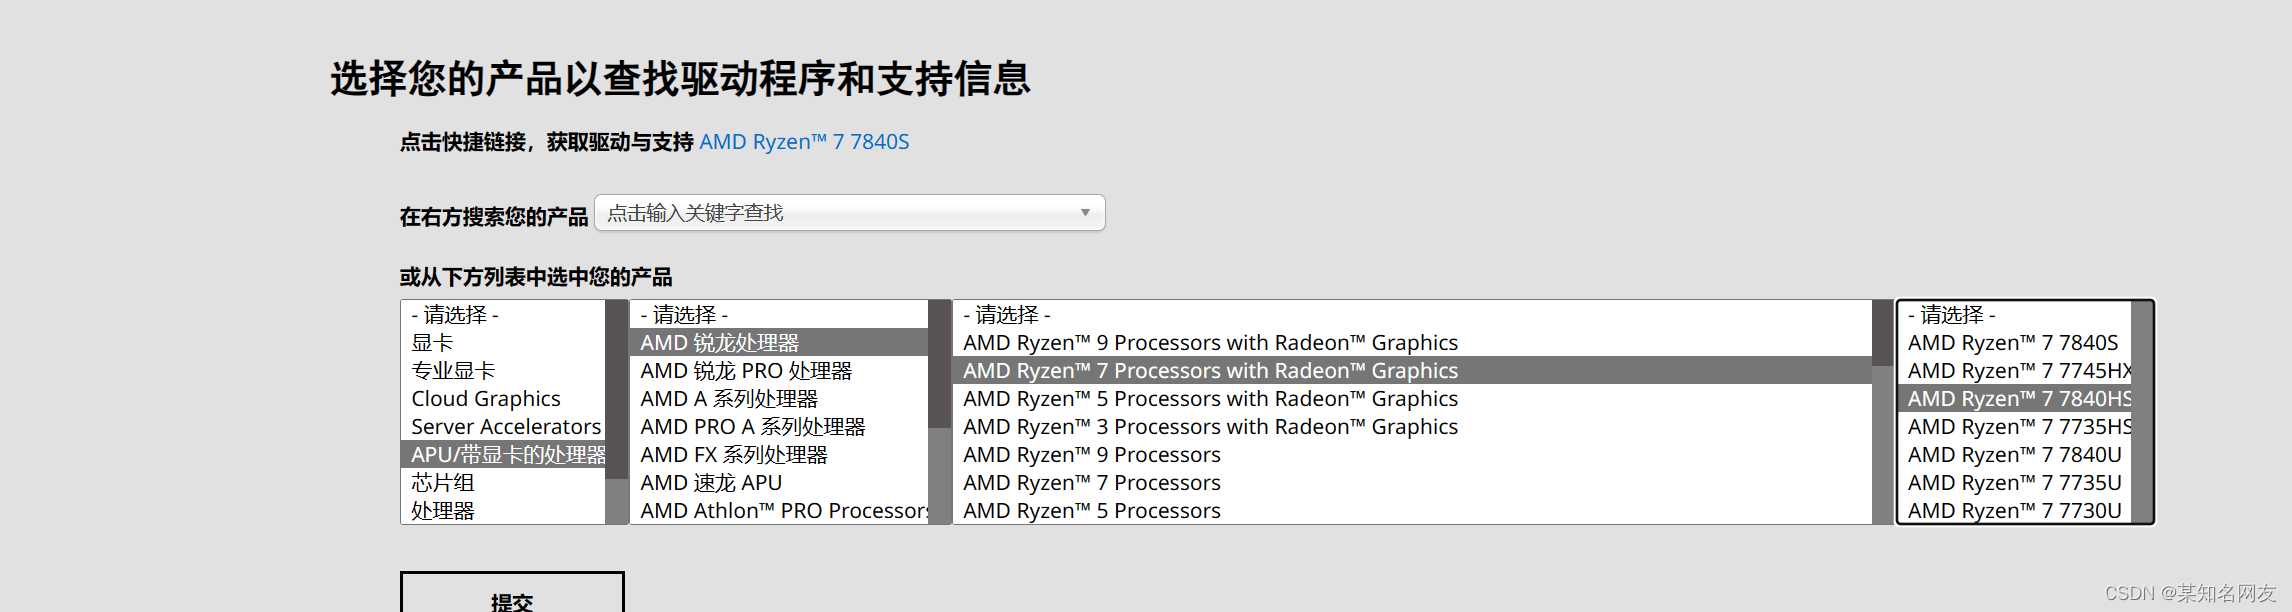Select AMD Athlon PRO Processors entry
The width and height of the screenshot is (2292, 612).
tap(779, 511)
